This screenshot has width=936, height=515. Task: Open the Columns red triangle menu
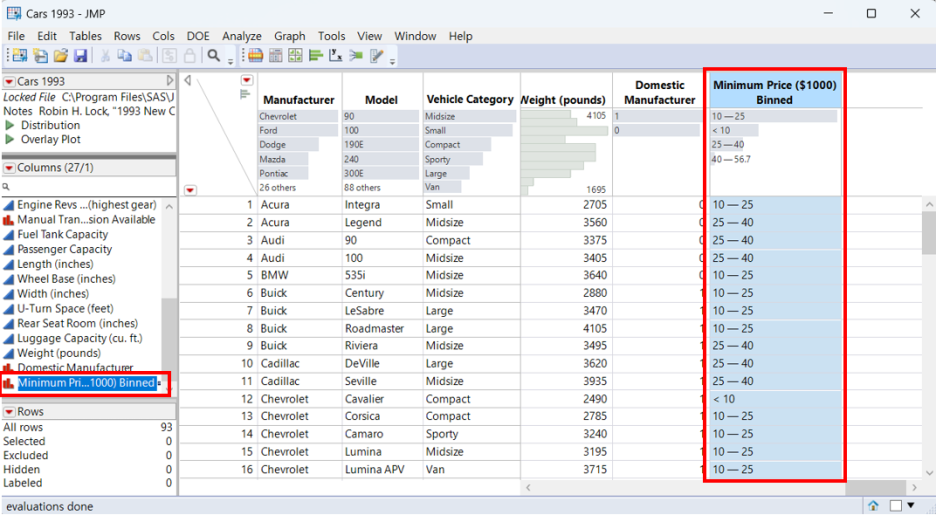click(x=9, y=168)
